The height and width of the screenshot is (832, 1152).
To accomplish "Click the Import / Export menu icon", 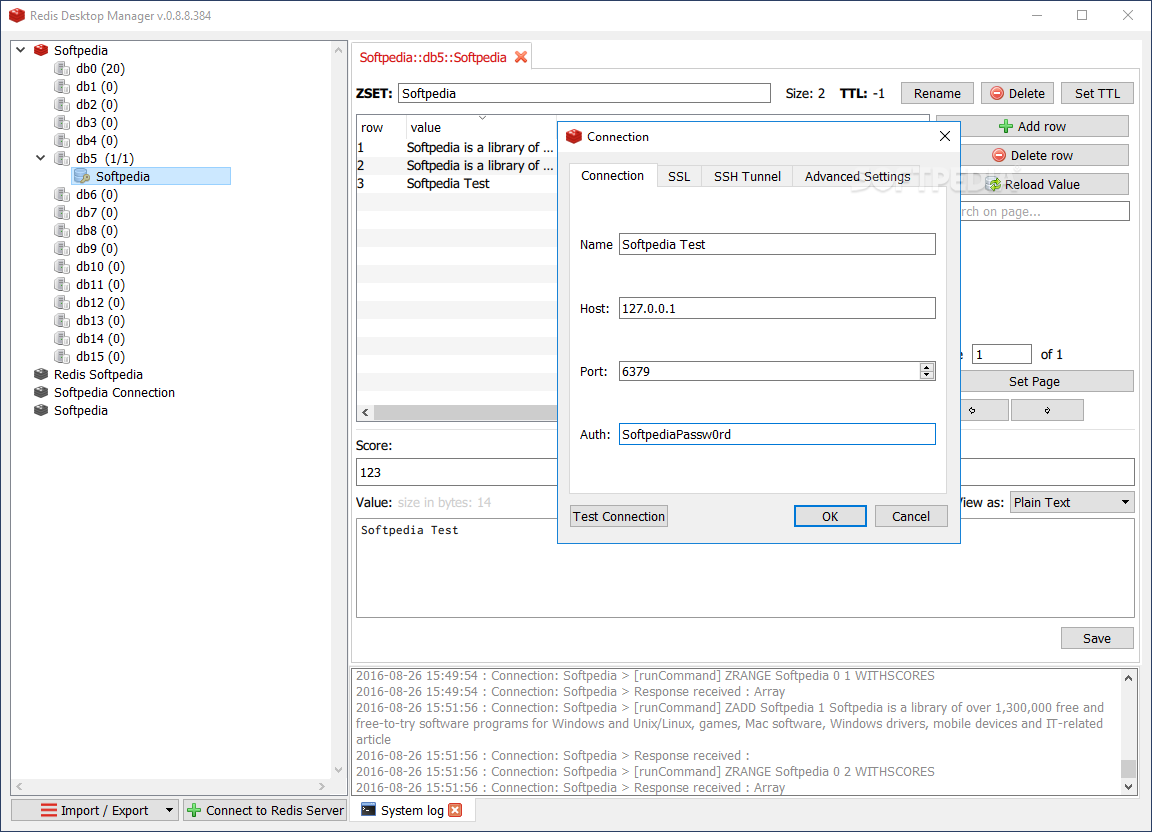I will 48,810.
